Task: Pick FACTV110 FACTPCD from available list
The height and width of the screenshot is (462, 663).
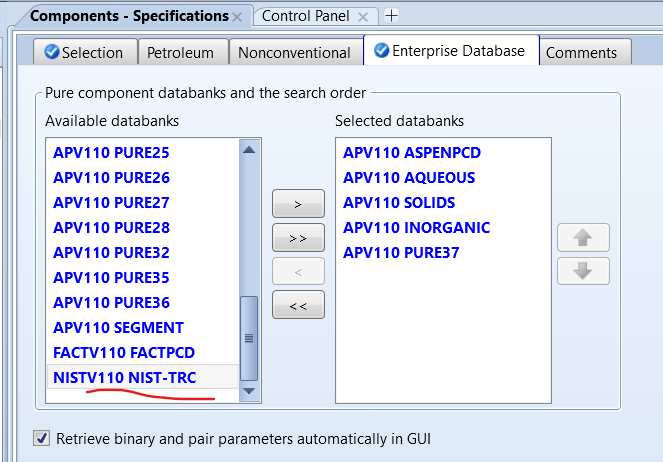Action: [x=124, y=352]
